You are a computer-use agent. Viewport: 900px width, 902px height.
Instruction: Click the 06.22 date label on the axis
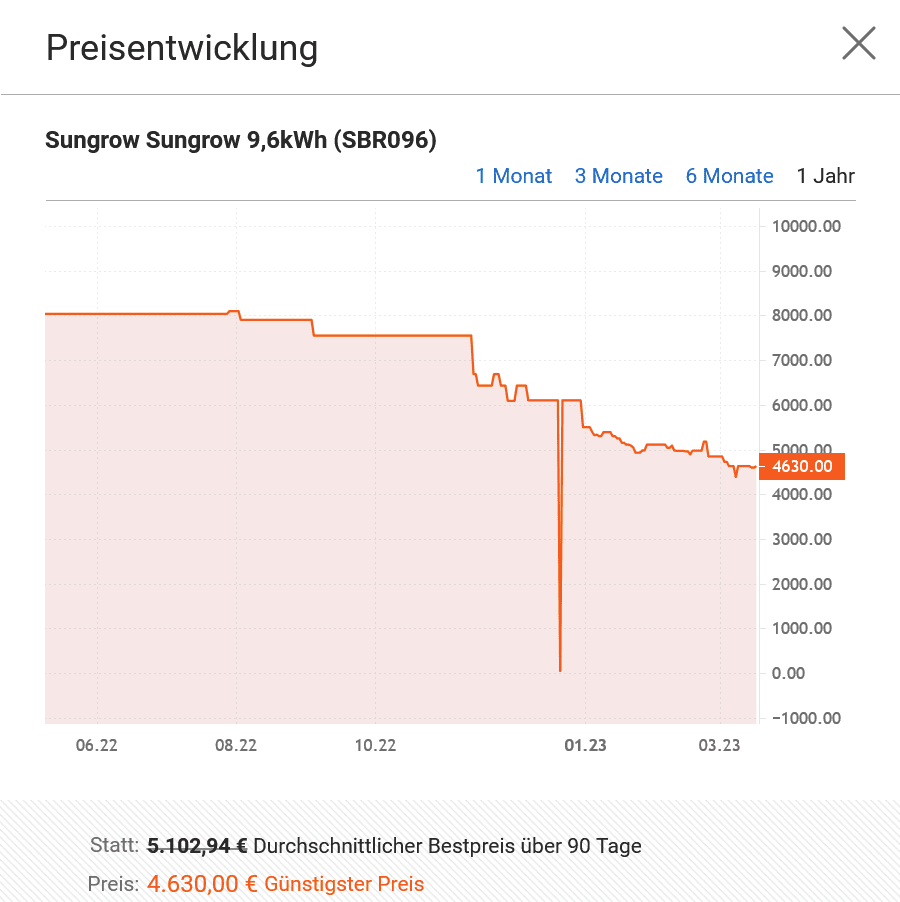click(x=97, y=746)
